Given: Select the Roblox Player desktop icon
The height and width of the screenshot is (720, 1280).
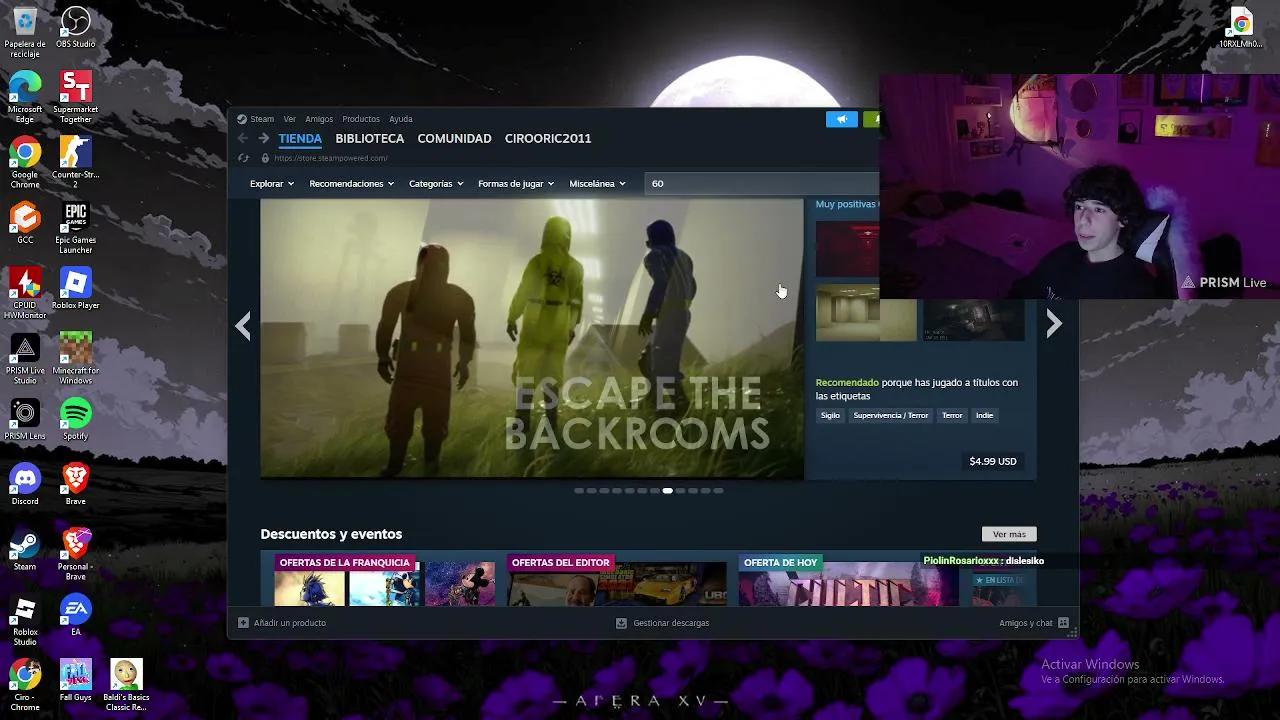Looking at the screenshot, I should 76,289.
